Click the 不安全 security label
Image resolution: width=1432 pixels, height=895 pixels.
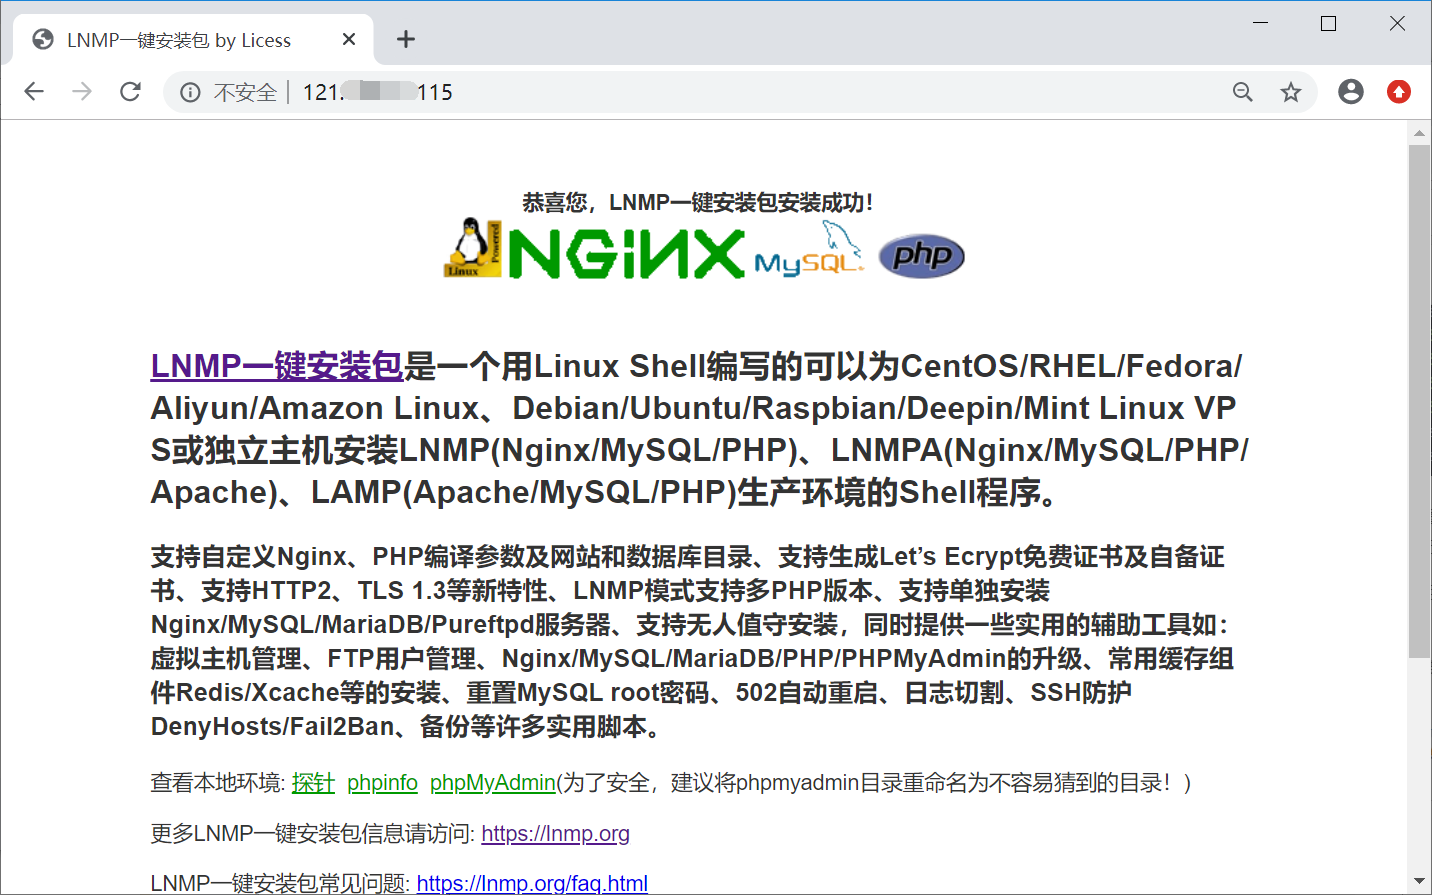[x=245, y=93]
